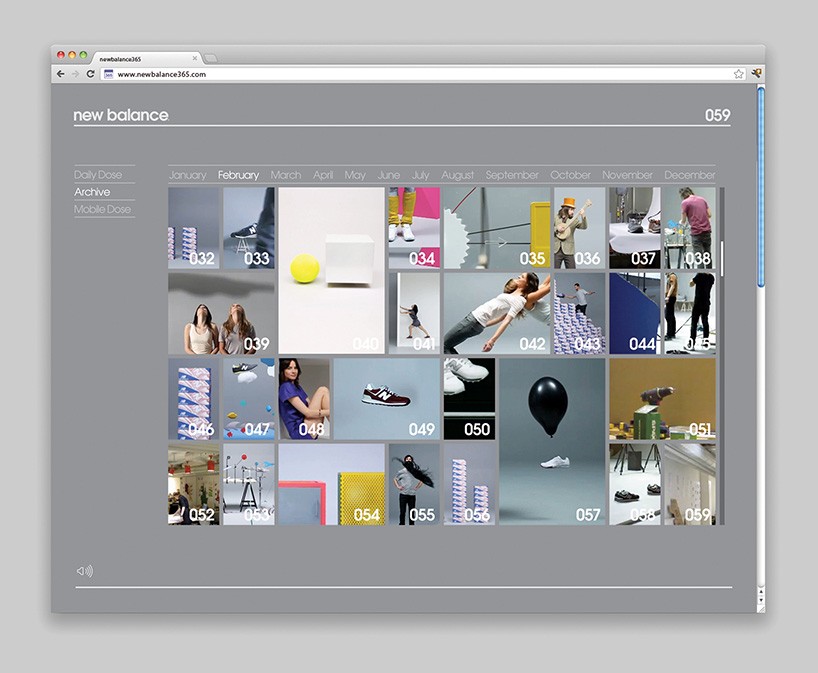Open thumbnail 047 with shoe on cloud

249,399
